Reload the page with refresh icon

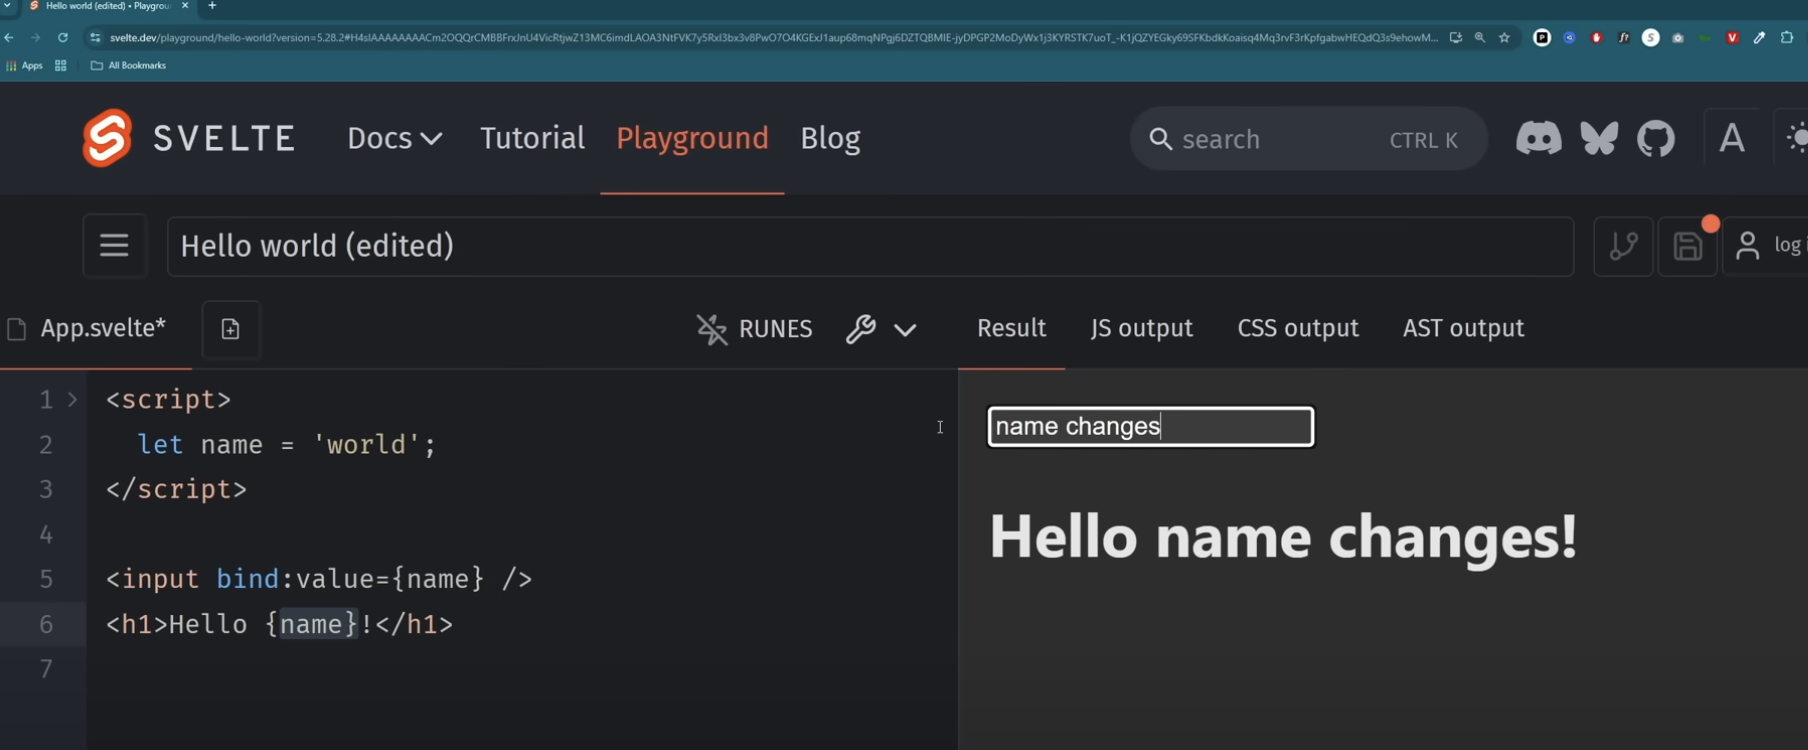63,38
